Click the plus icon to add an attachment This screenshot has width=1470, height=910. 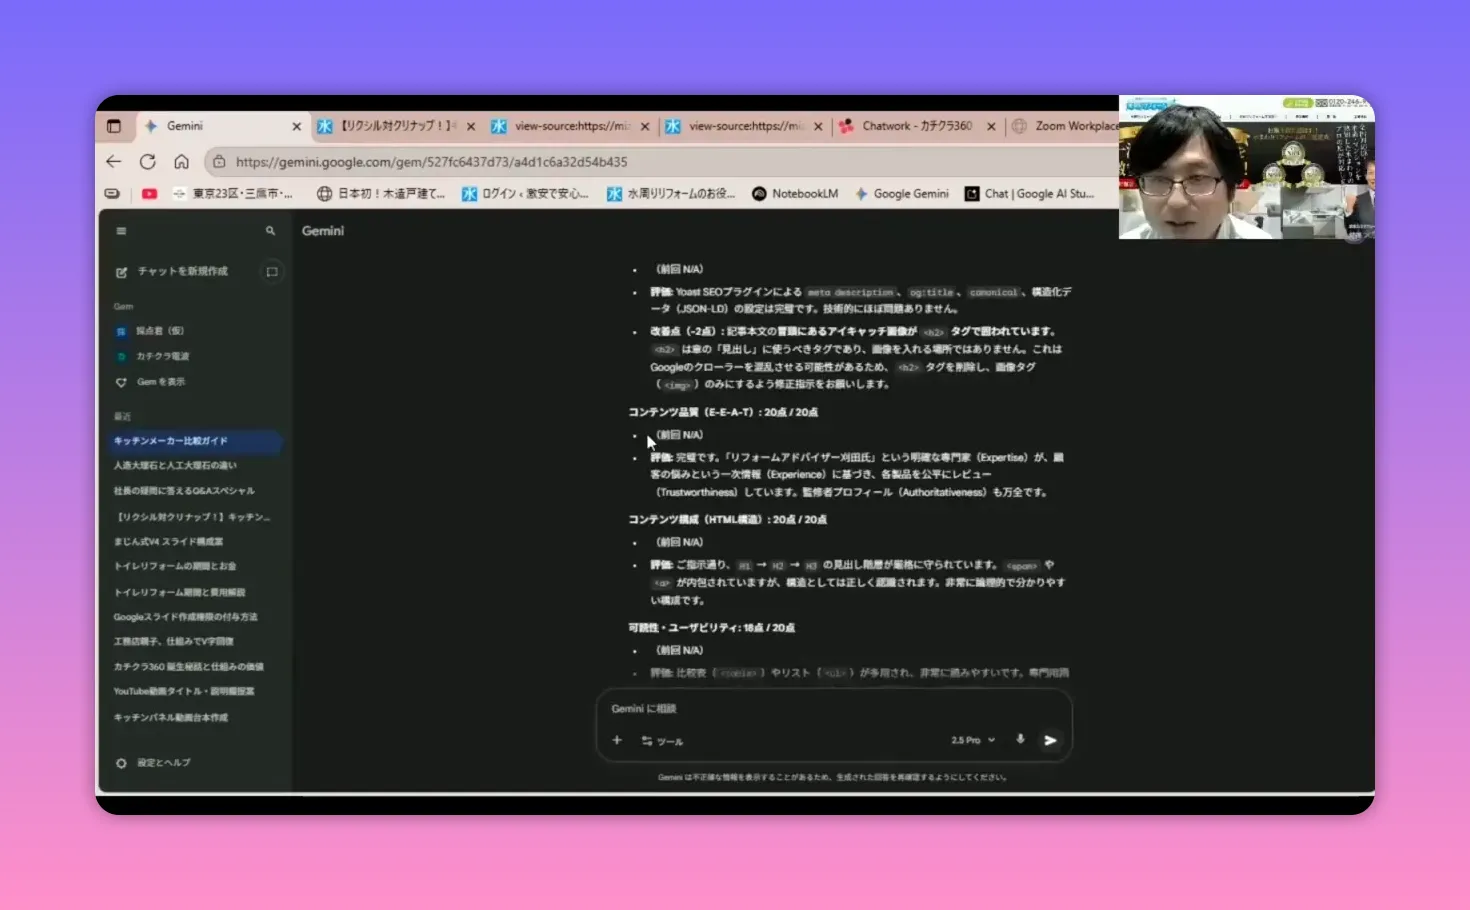coord(617,740)
